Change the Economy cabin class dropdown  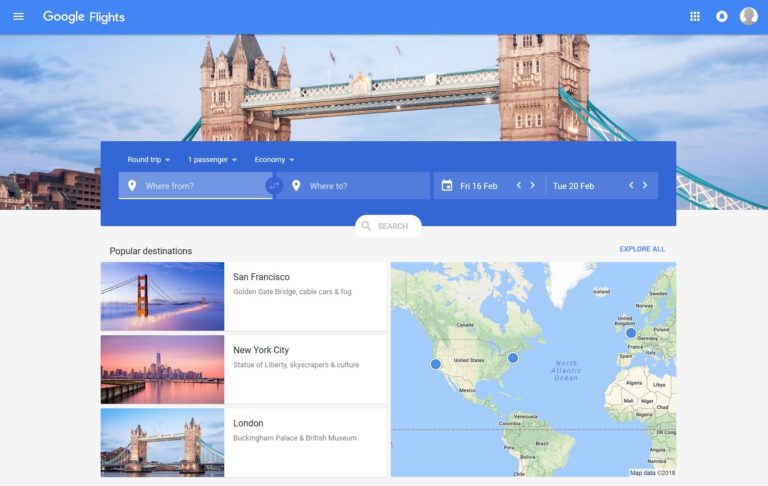[274, 160]
